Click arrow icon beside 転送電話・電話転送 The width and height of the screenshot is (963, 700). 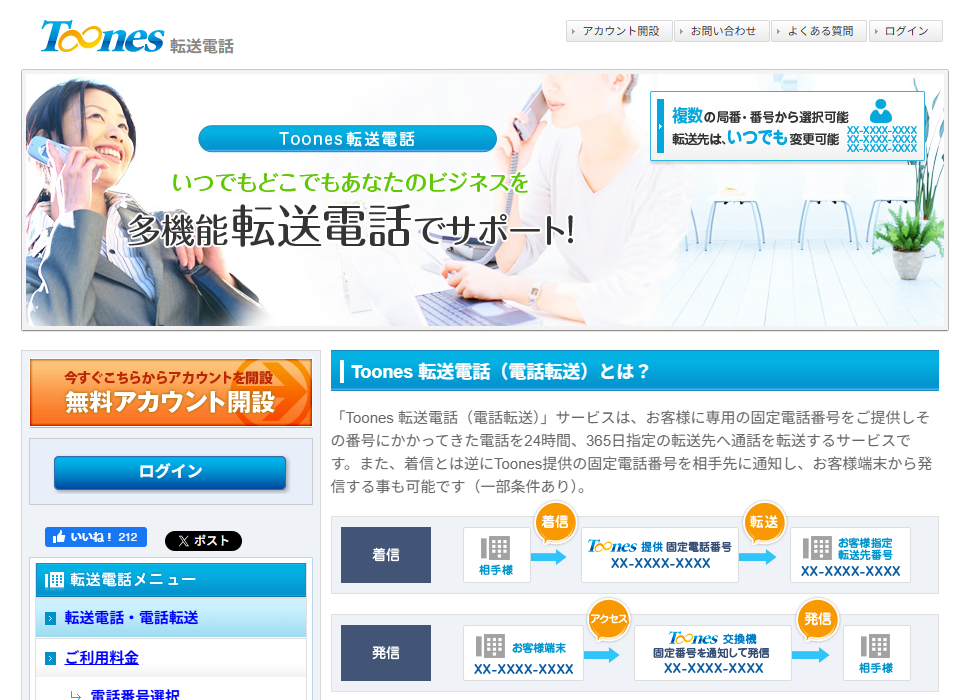pyautogui.click(x=51, y=618)
